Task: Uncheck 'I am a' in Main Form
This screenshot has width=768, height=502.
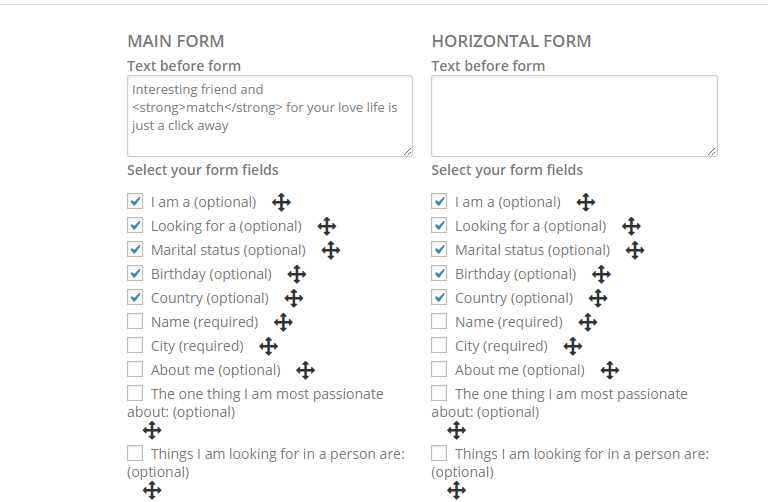Action: click(x=135, y=202)
